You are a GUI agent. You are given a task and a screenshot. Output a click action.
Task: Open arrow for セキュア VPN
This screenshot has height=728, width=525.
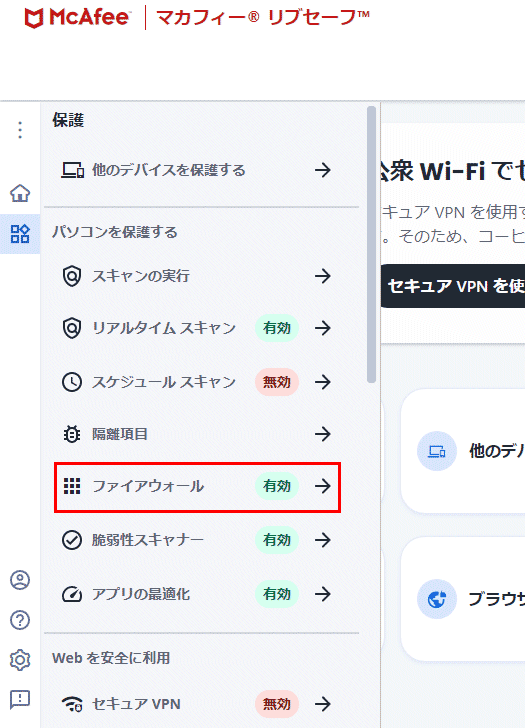coord(323,704)
